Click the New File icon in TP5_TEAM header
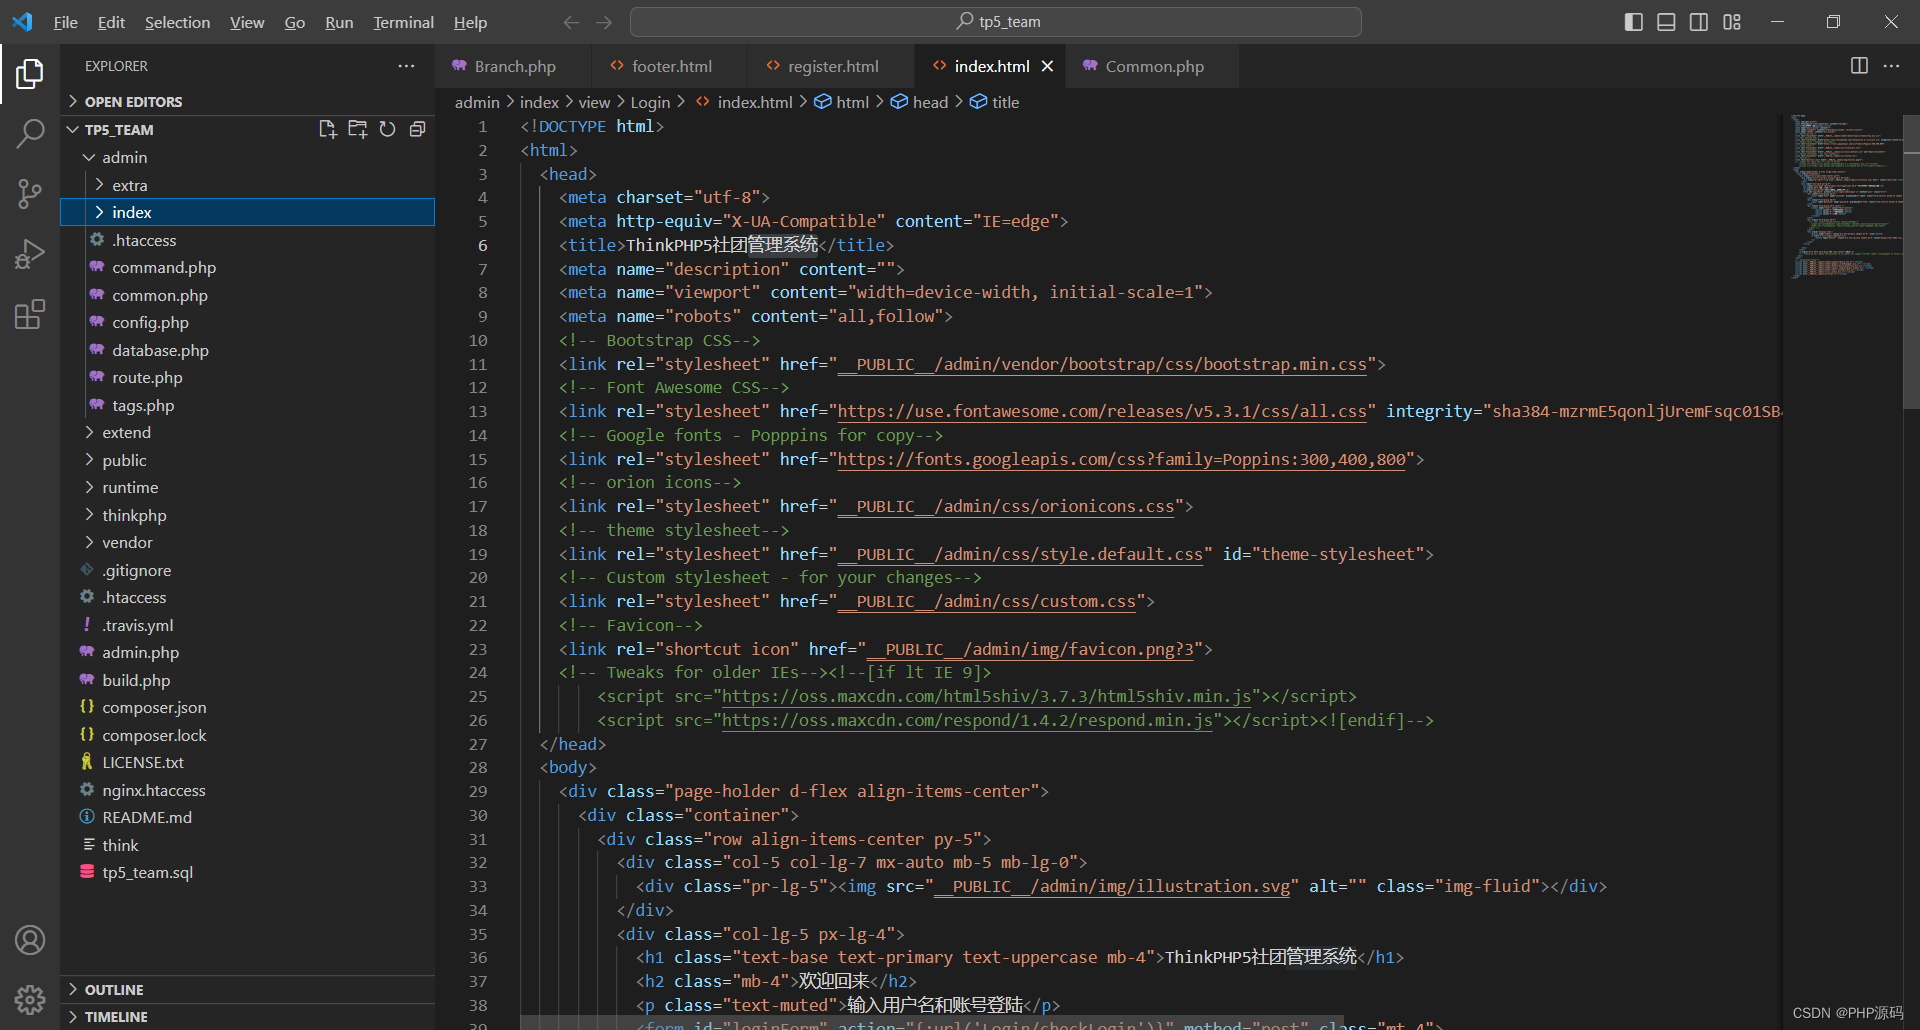 point(327,129)
